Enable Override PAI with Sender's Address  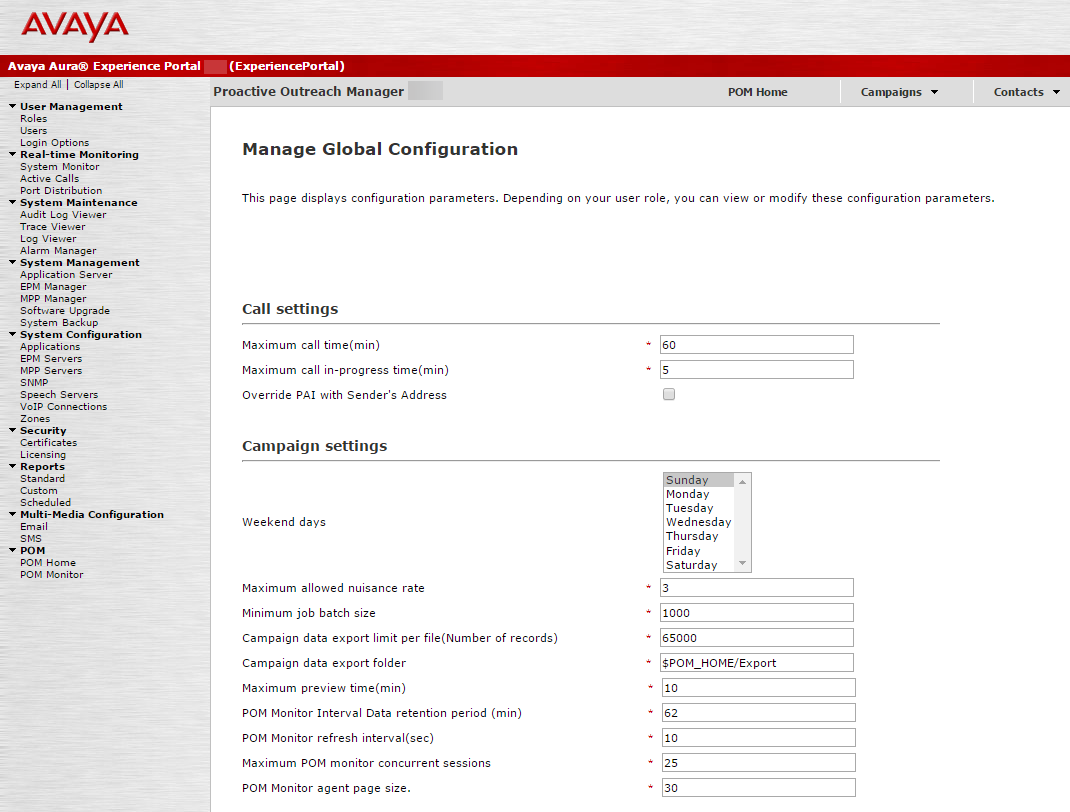[669, 394]
